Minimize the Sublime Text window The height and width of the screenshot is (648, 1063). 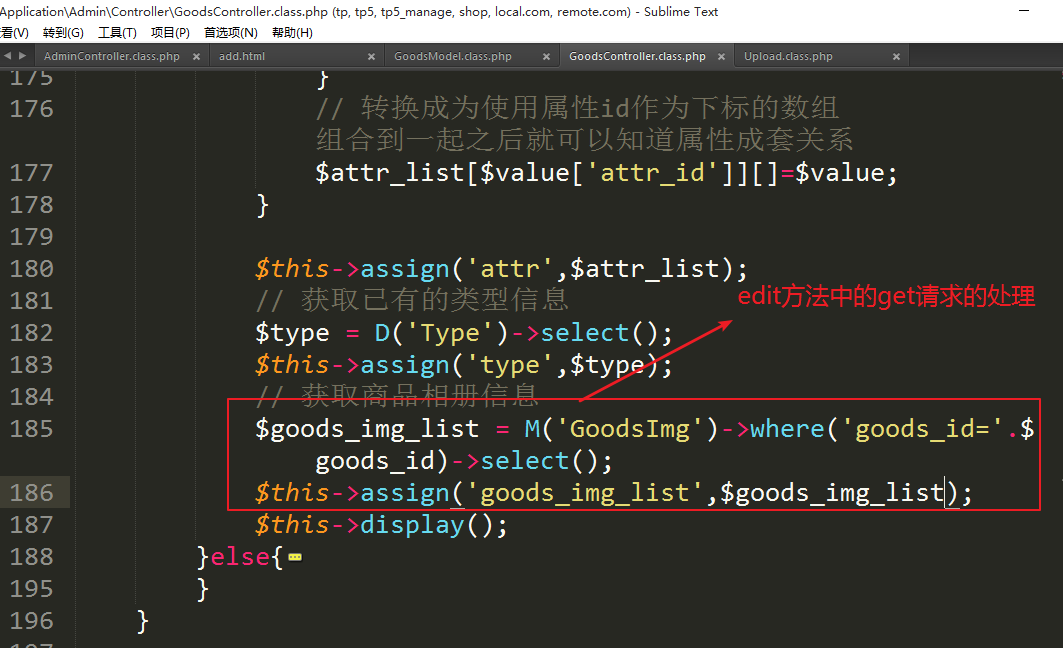[x=1026, y=10]
